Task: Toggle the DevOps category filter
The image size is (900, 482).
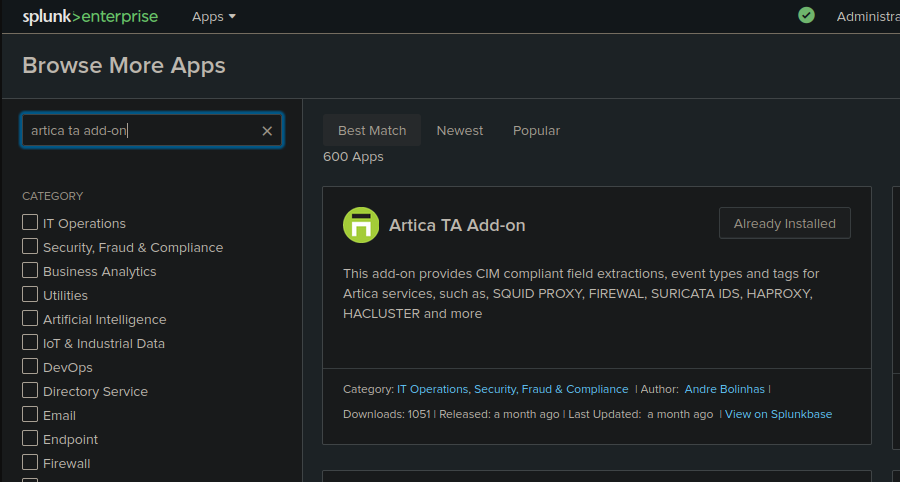Action: coord(30,366)
